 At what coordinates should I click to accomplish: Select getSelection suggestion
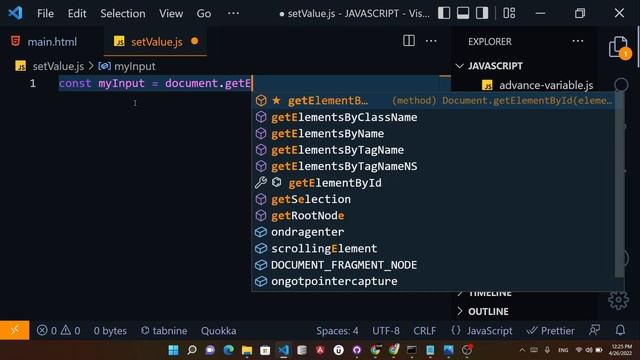(x=434, y=199)
